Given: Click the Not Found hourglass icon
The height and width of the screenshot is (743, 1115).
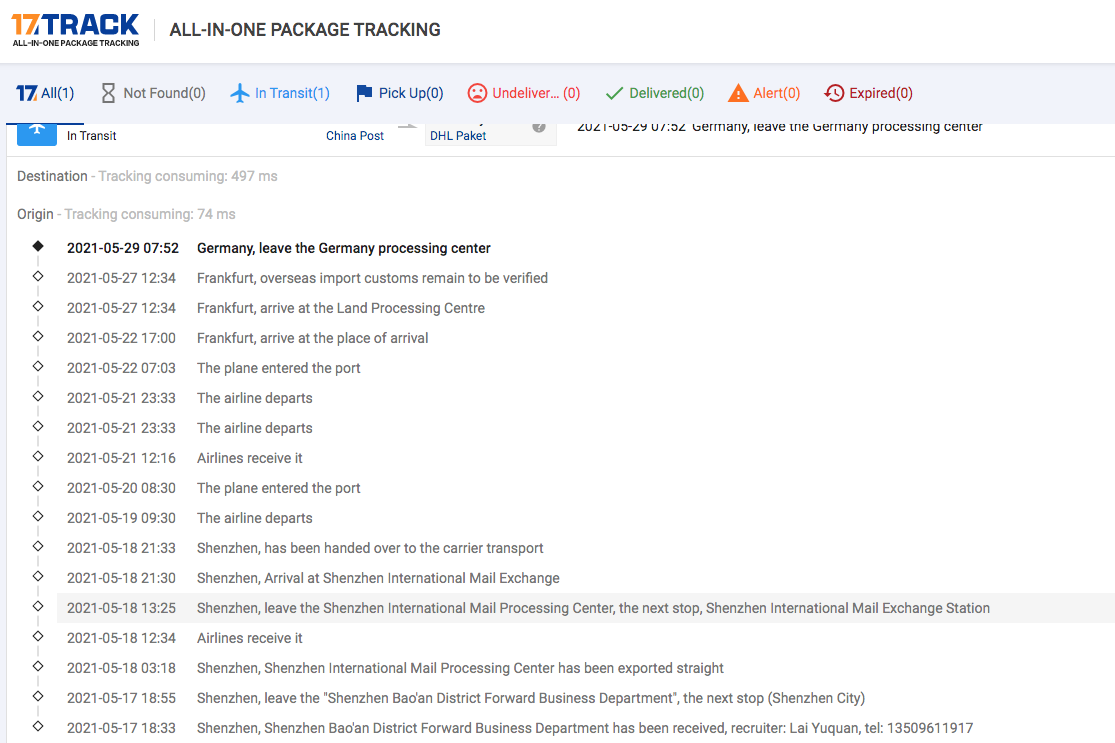Looking at the screenshot, I should coord(108,93).
